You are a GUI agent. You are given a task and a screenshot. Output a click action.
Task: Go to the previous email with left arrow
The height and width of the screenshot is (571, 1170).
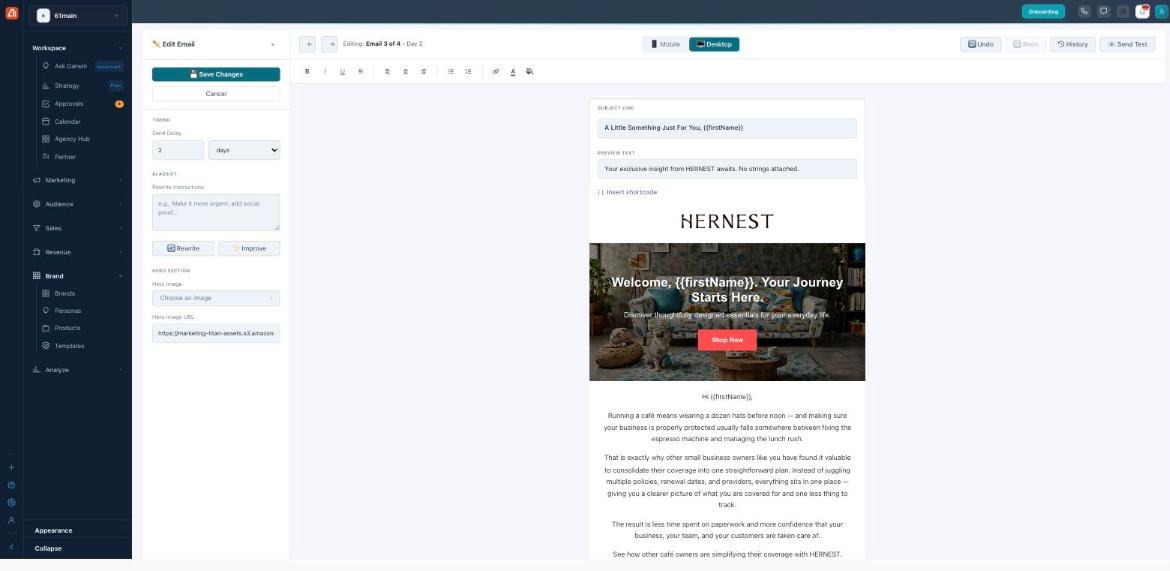coord(307,44)
